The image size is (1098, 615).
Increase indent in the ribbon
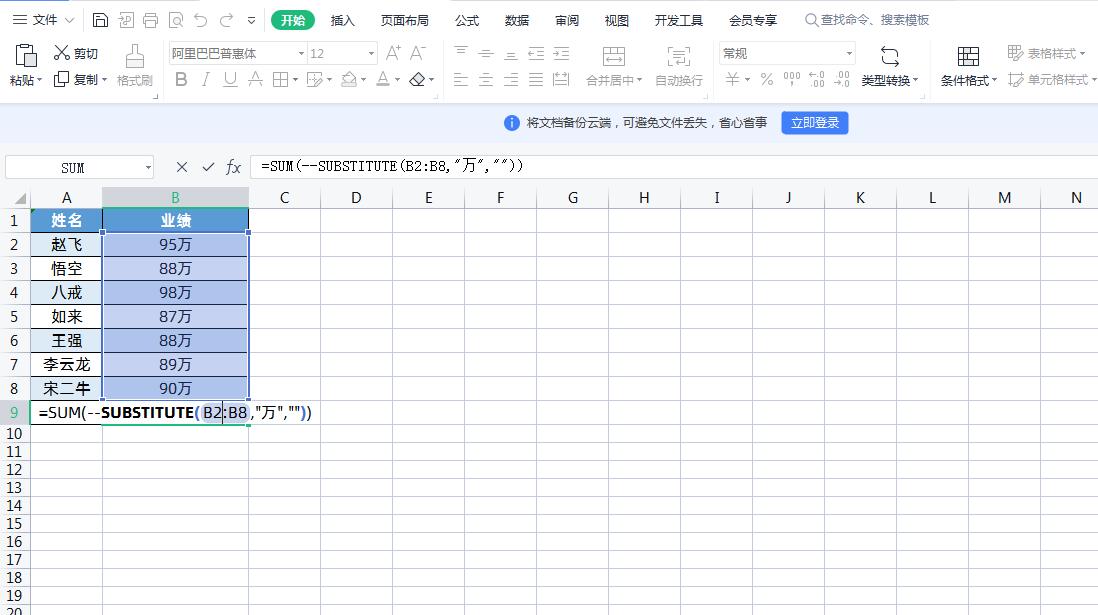(x=562, y=53)
